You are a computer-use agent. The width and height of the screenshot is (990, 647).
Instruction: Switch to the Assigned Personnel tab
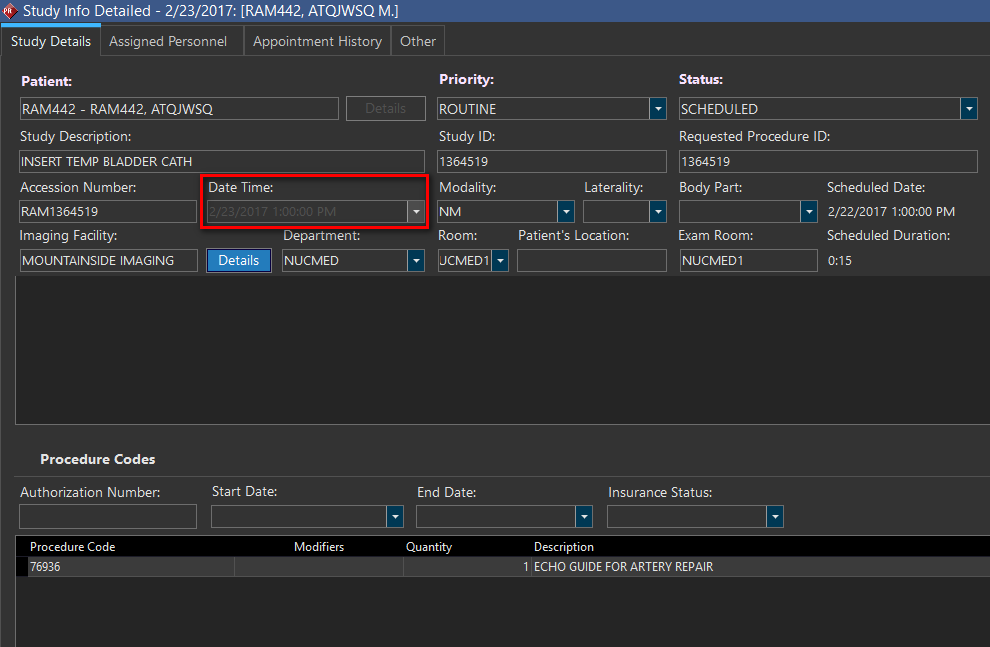tap(168, 41)
